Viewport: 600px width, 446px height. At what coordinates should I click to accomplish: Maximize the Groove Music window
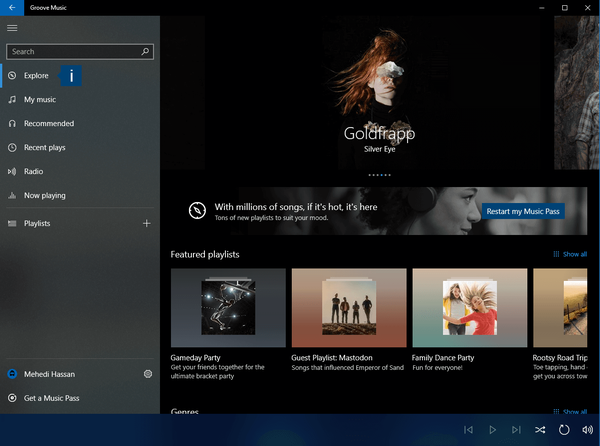point(564,8)
